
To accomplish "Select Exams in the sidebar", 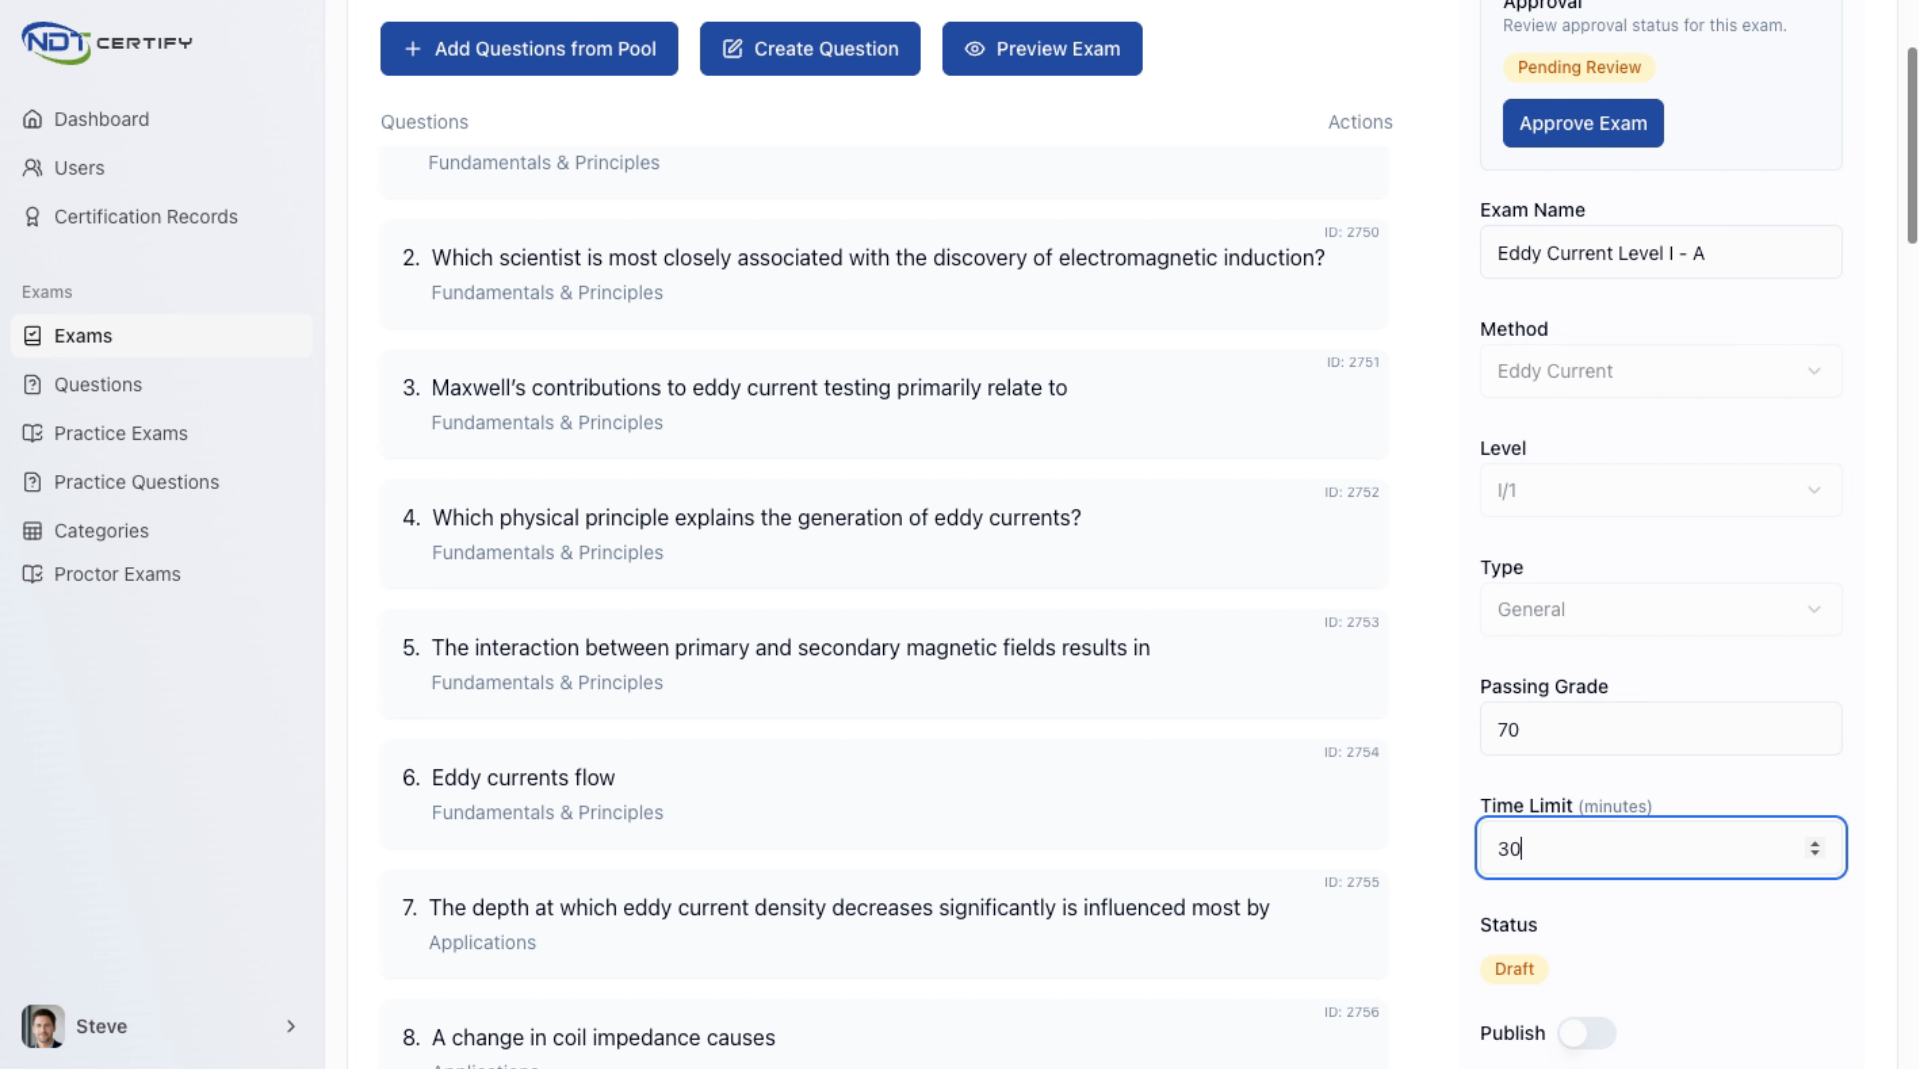I will click(x=161, y=336).
